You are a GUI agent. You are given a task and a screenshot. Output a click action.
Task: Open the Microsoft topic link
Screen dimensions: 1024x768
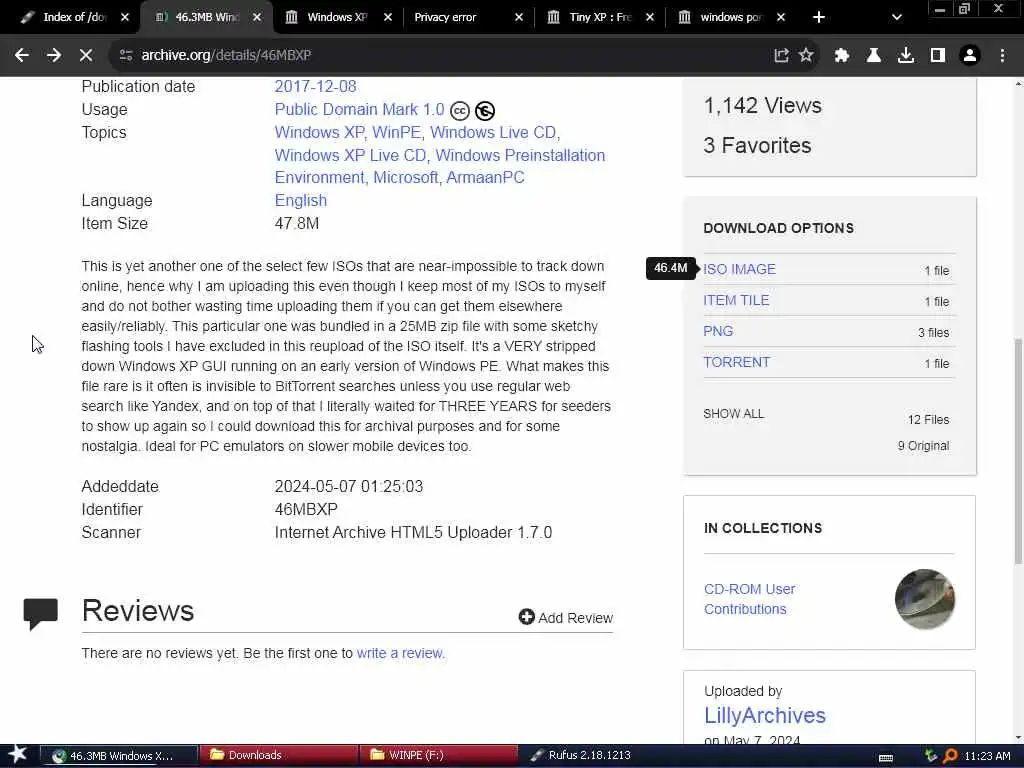tap(406, 178)
